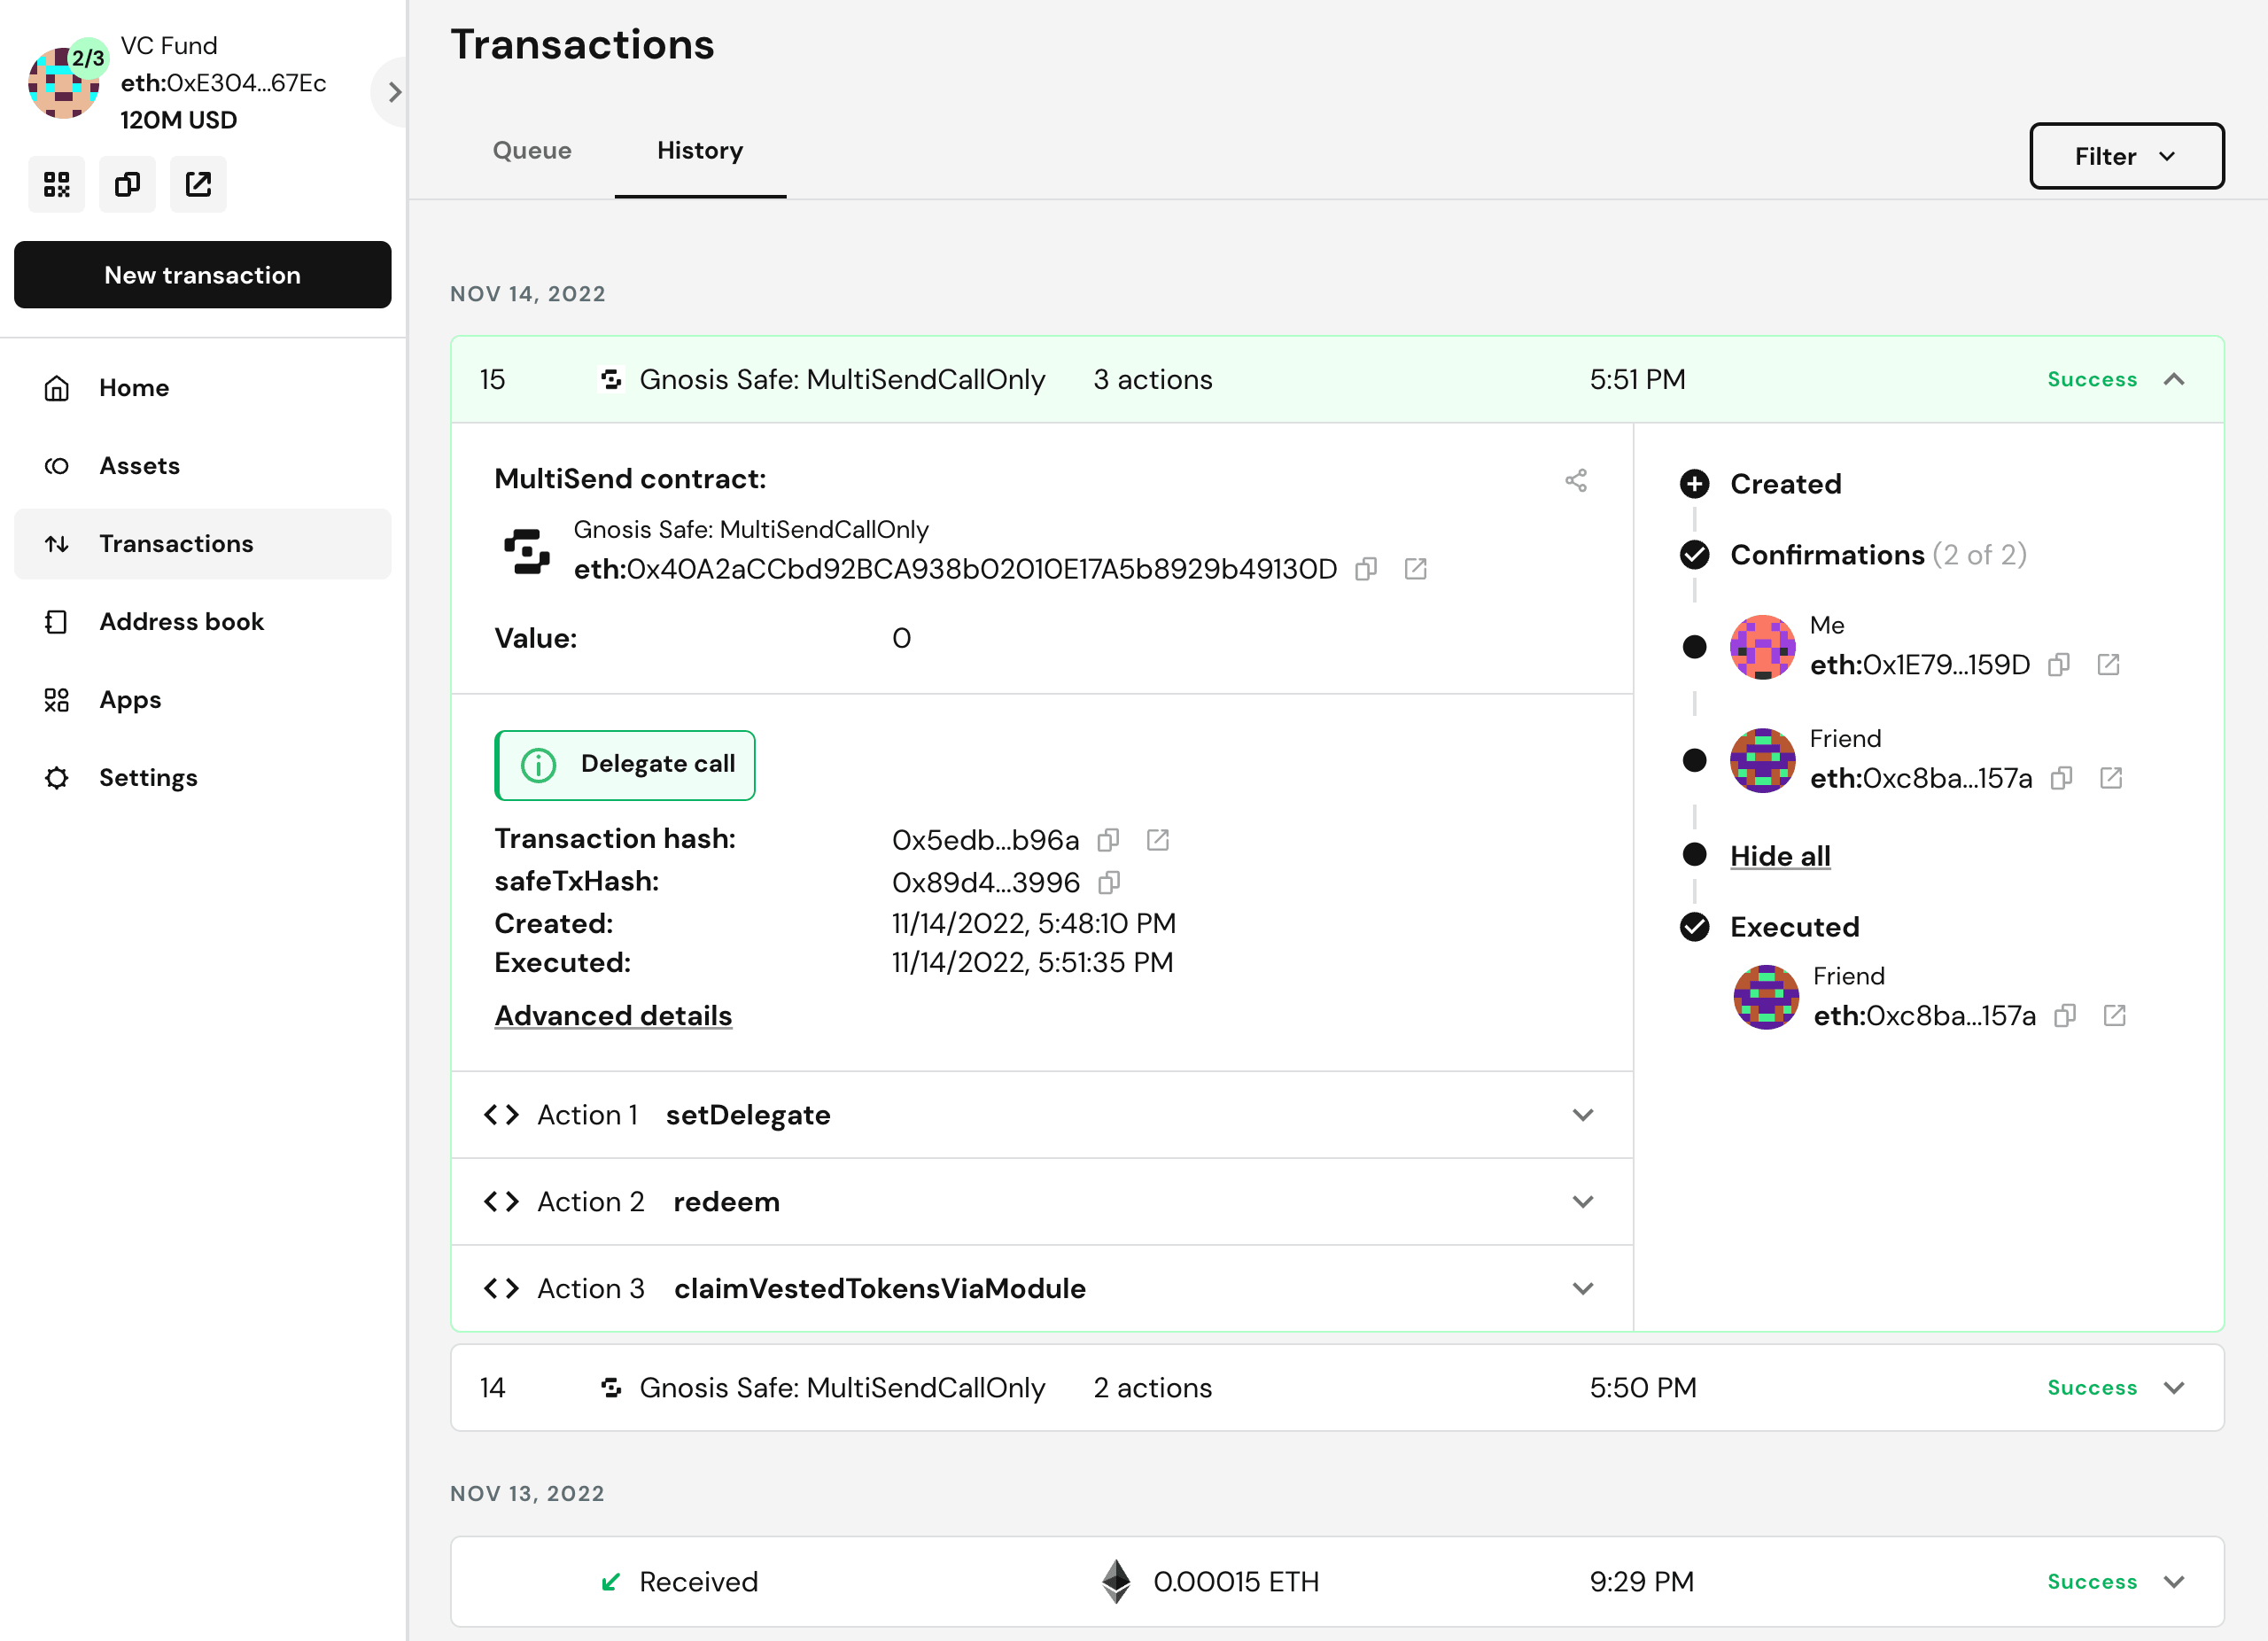Screen dimensions: 2268x1641
Task: Click Hide all confirmations link
Action: (x=1780, y=856)
